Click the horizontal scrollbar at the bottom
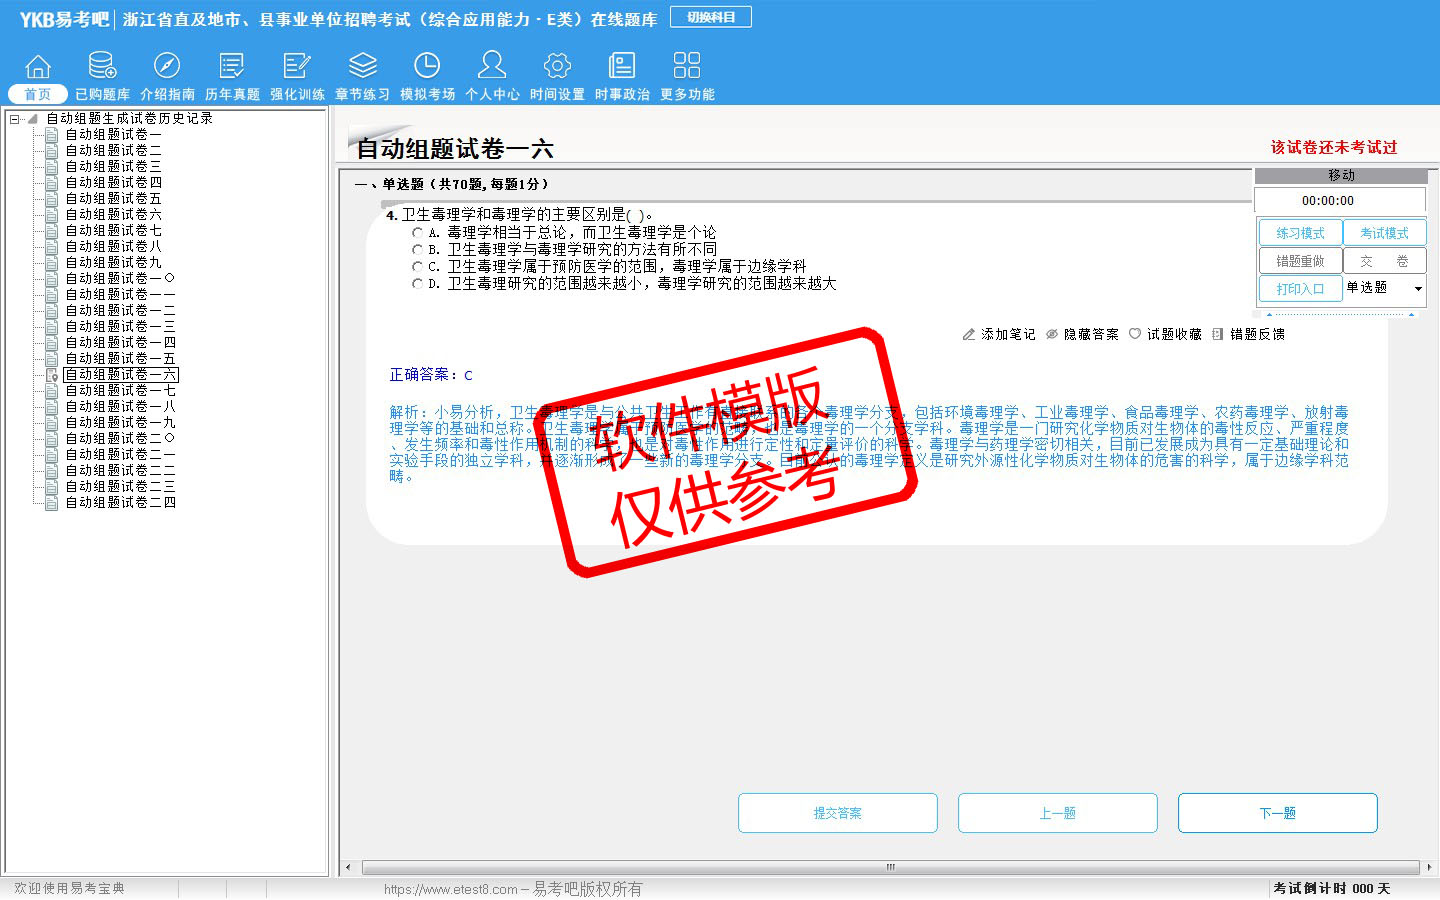 tap(889, 867)
